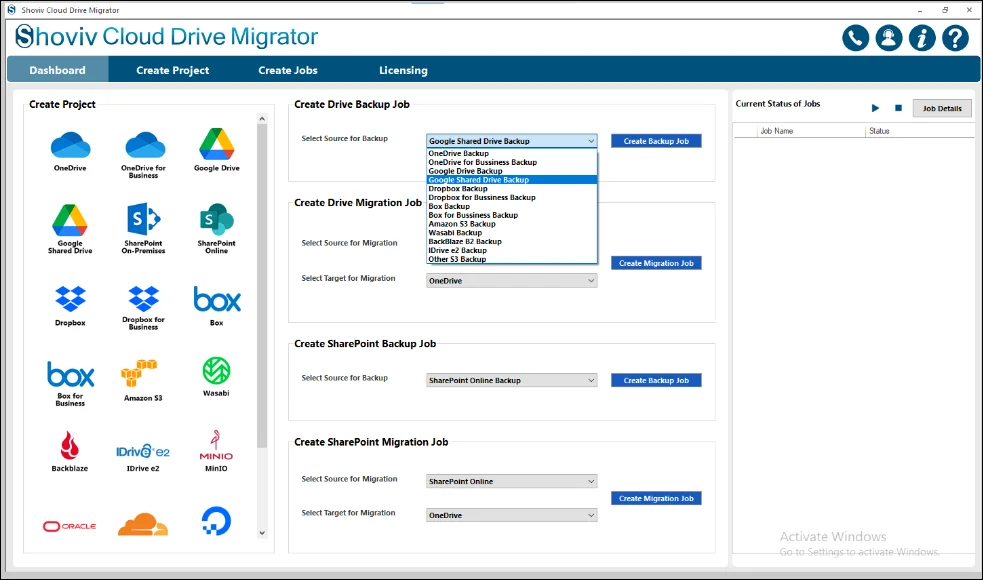Choose Amazon S3 Backup option

(512, 223)
